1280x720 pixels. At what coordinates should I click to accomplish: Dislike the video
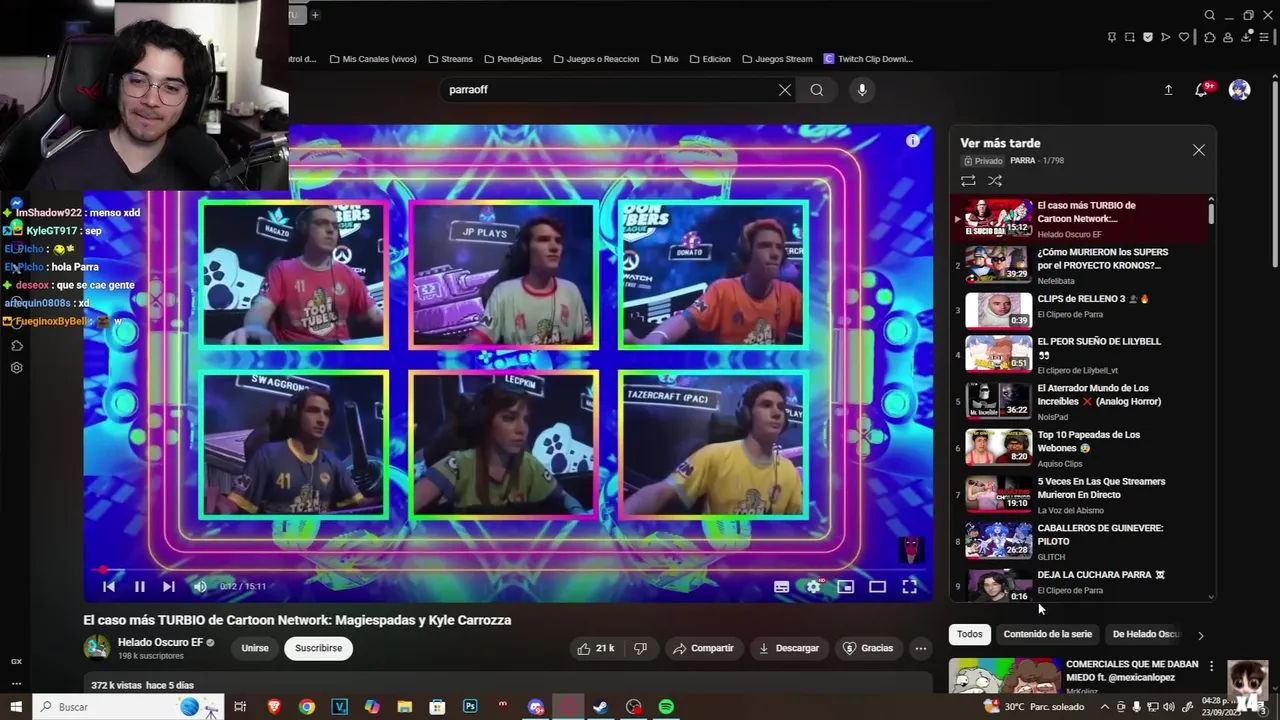[641, 648]
